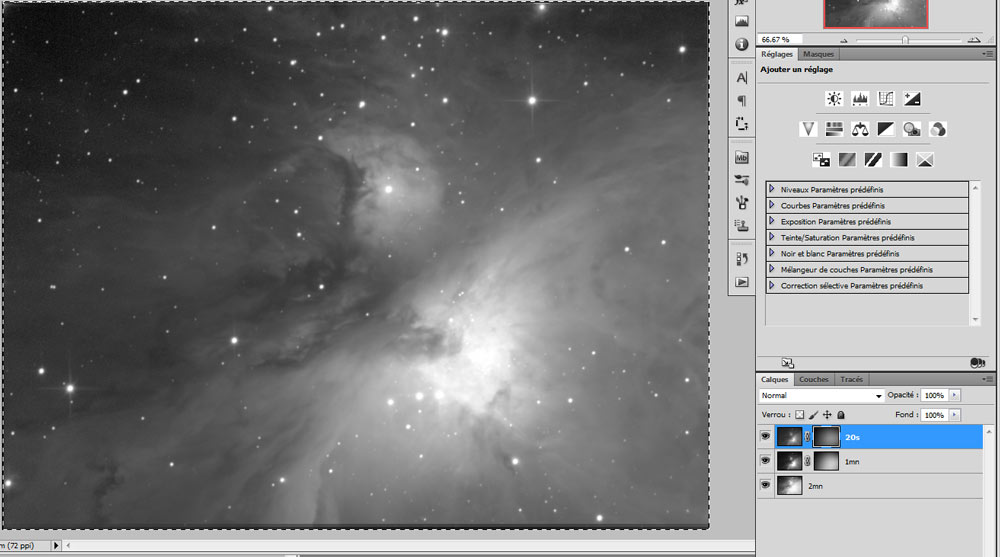Switch to the Tracés tab
1000x557 pixels.
[851, 379]
